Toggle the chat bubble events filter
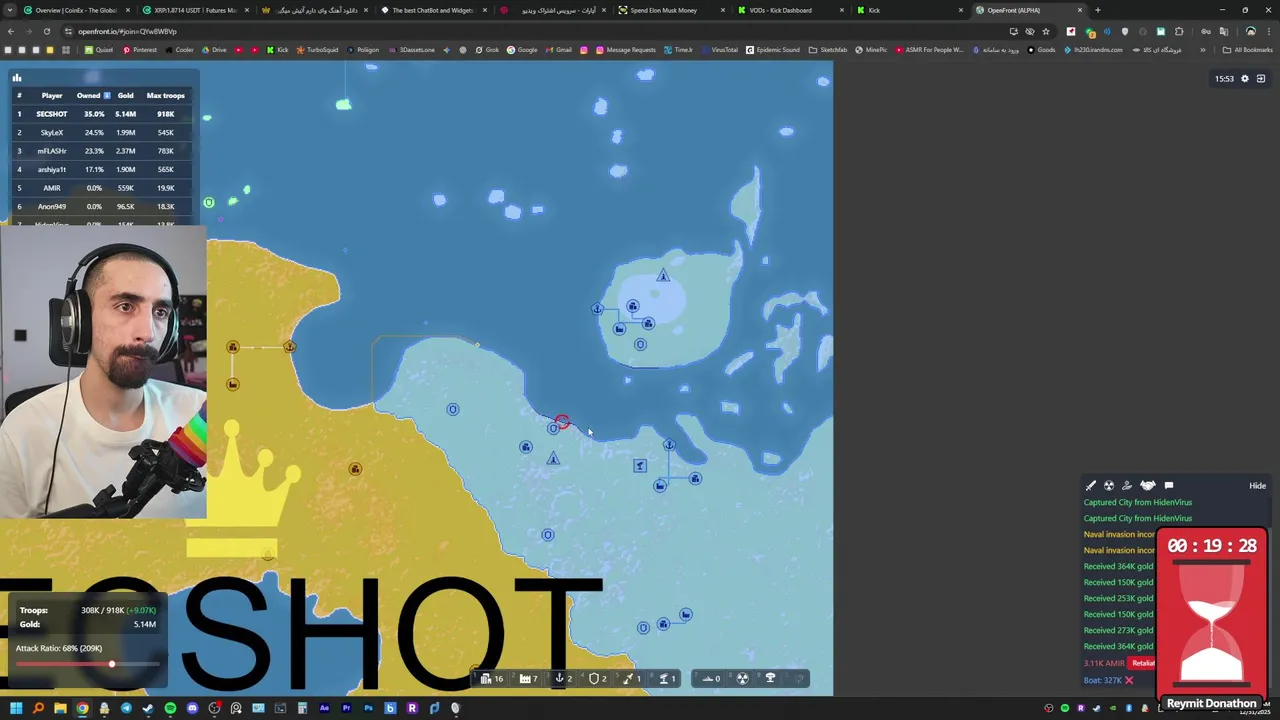 click(1168, 486)
